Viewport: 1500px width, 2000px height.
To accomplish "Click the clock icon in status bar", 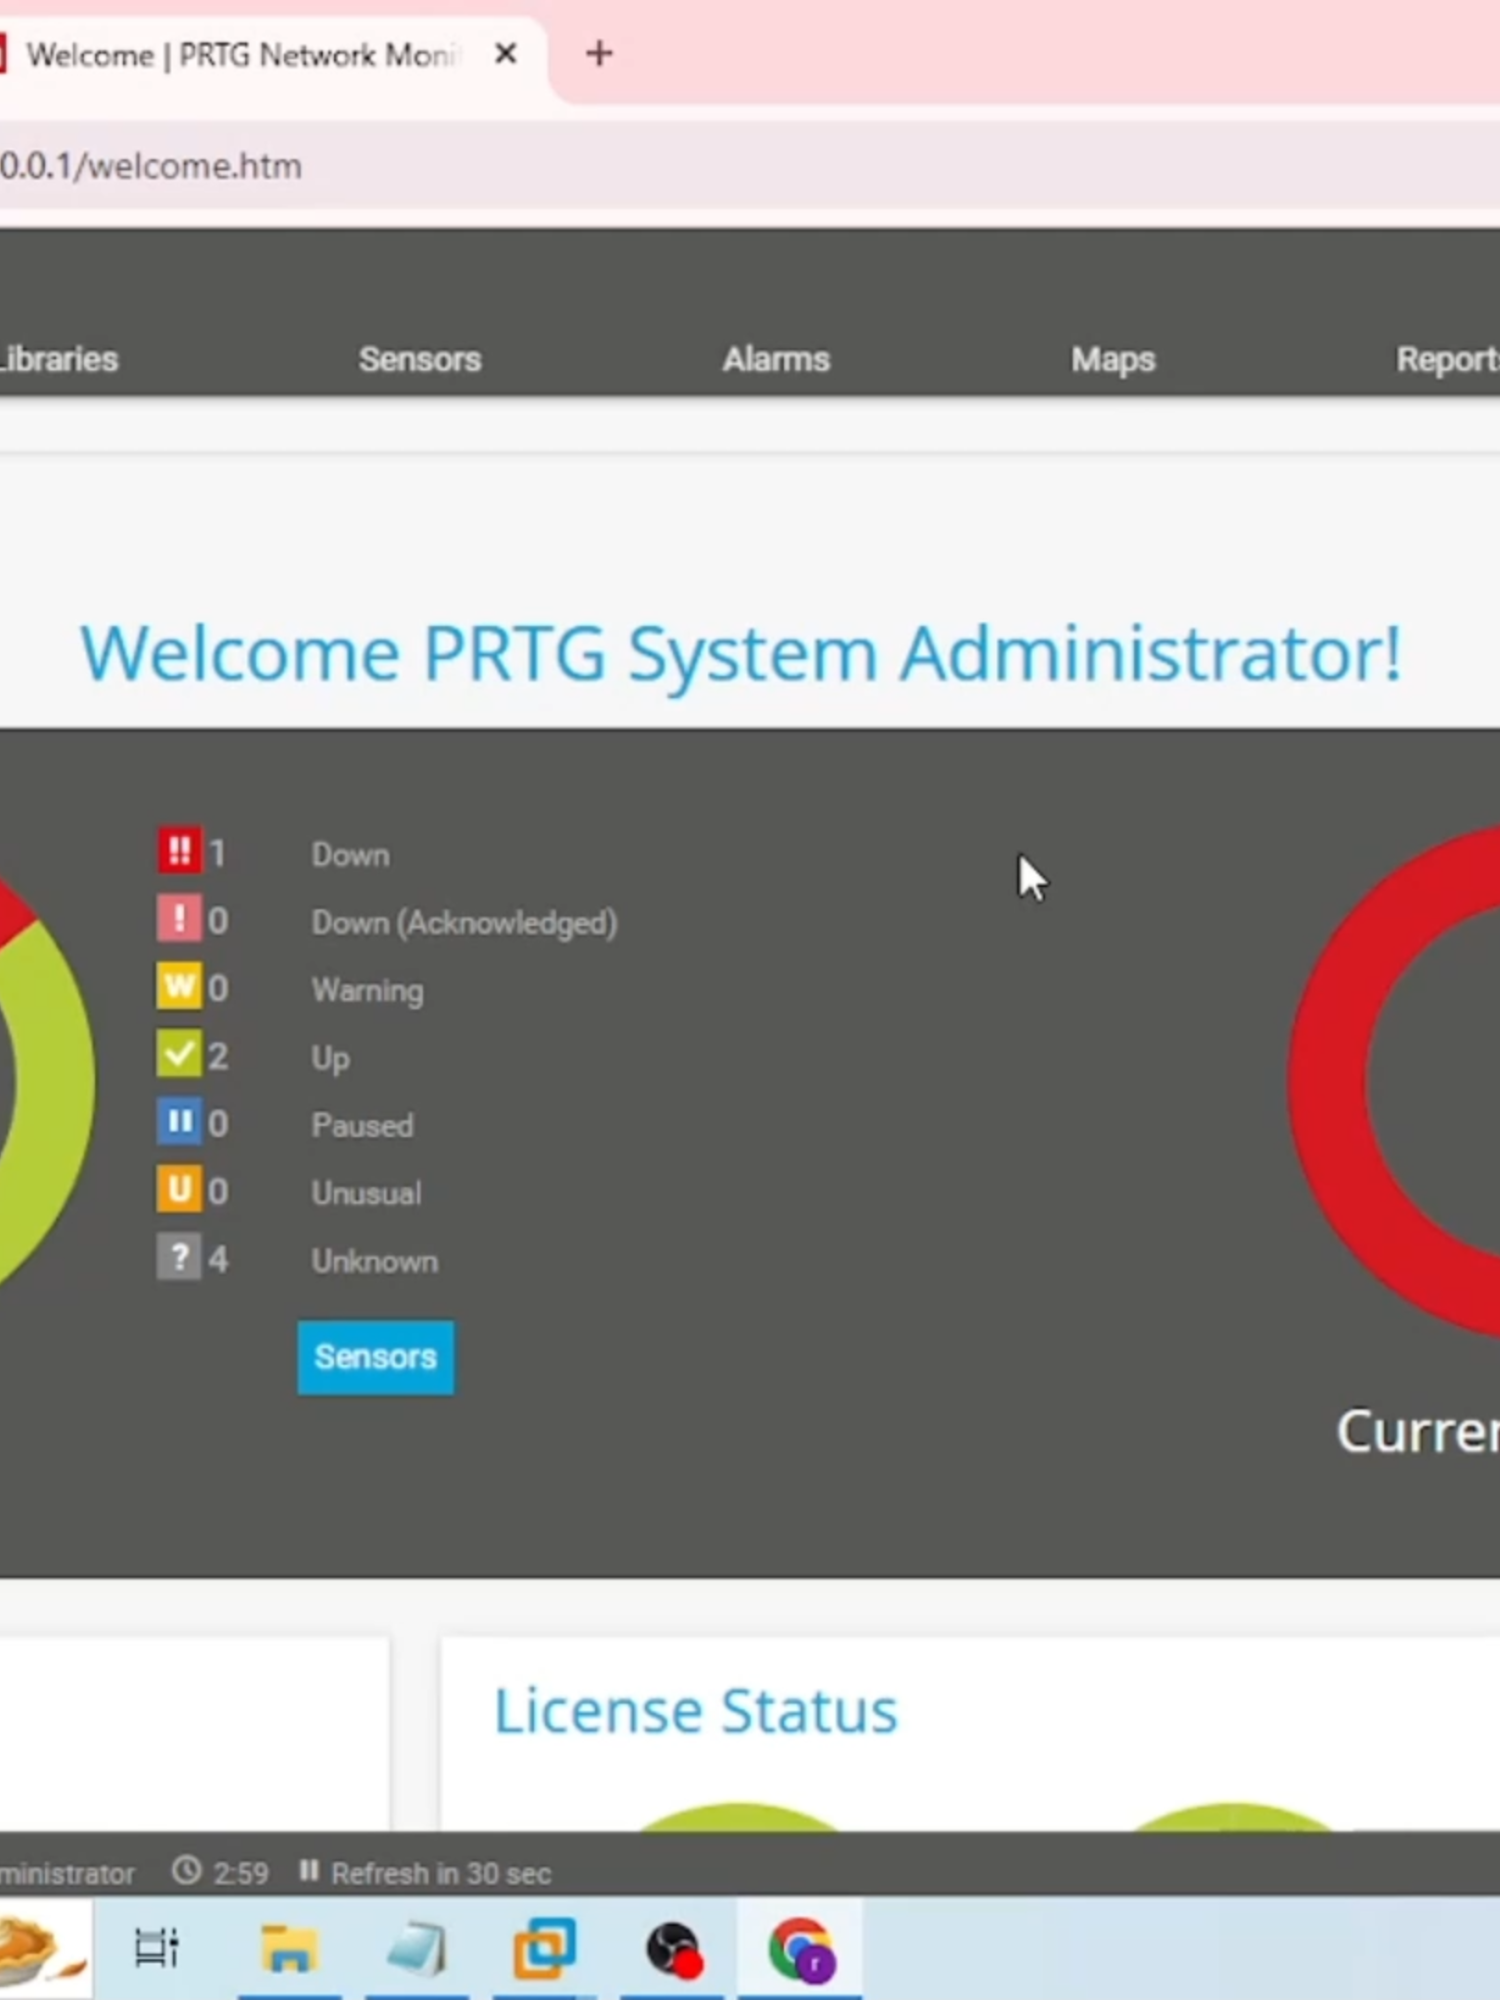I will click(186, 1871).
